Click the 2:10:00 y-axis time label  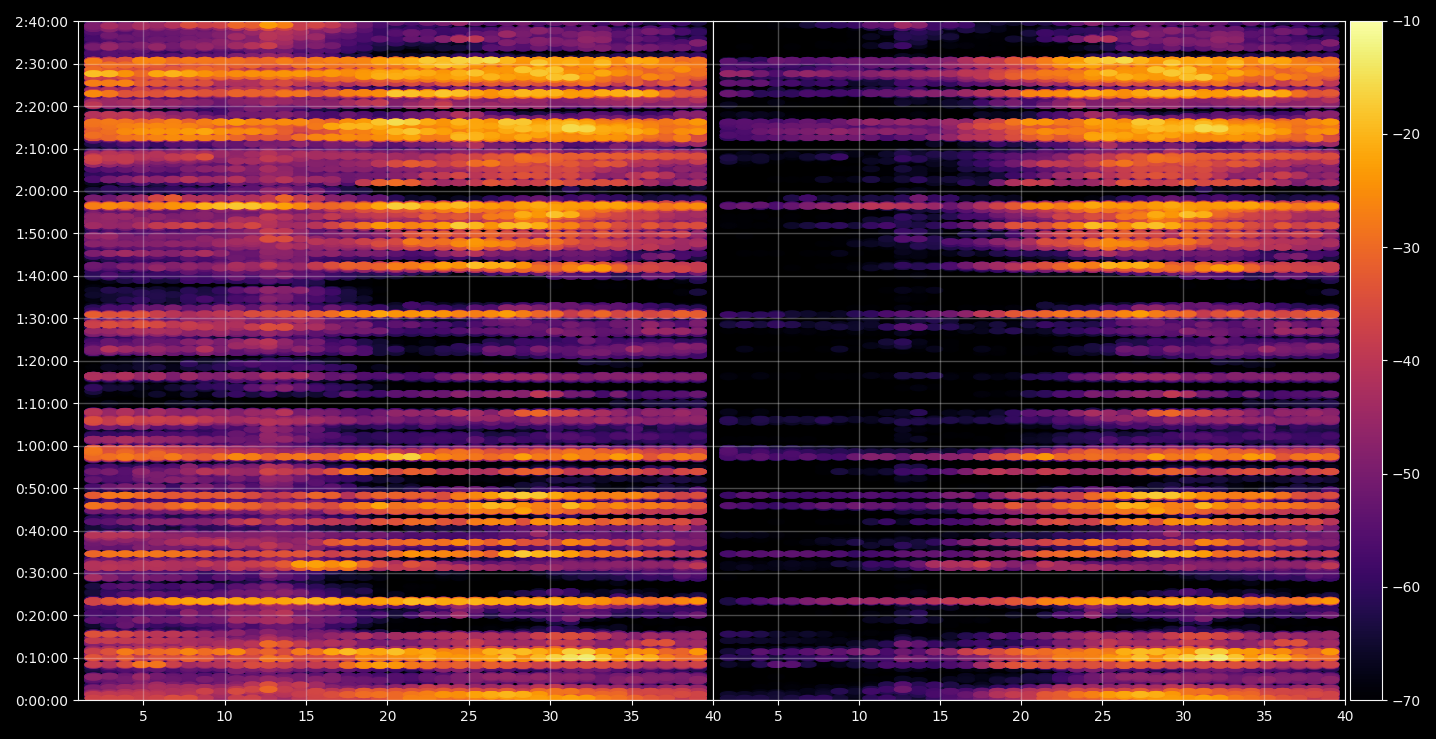[x=42, y=149]
